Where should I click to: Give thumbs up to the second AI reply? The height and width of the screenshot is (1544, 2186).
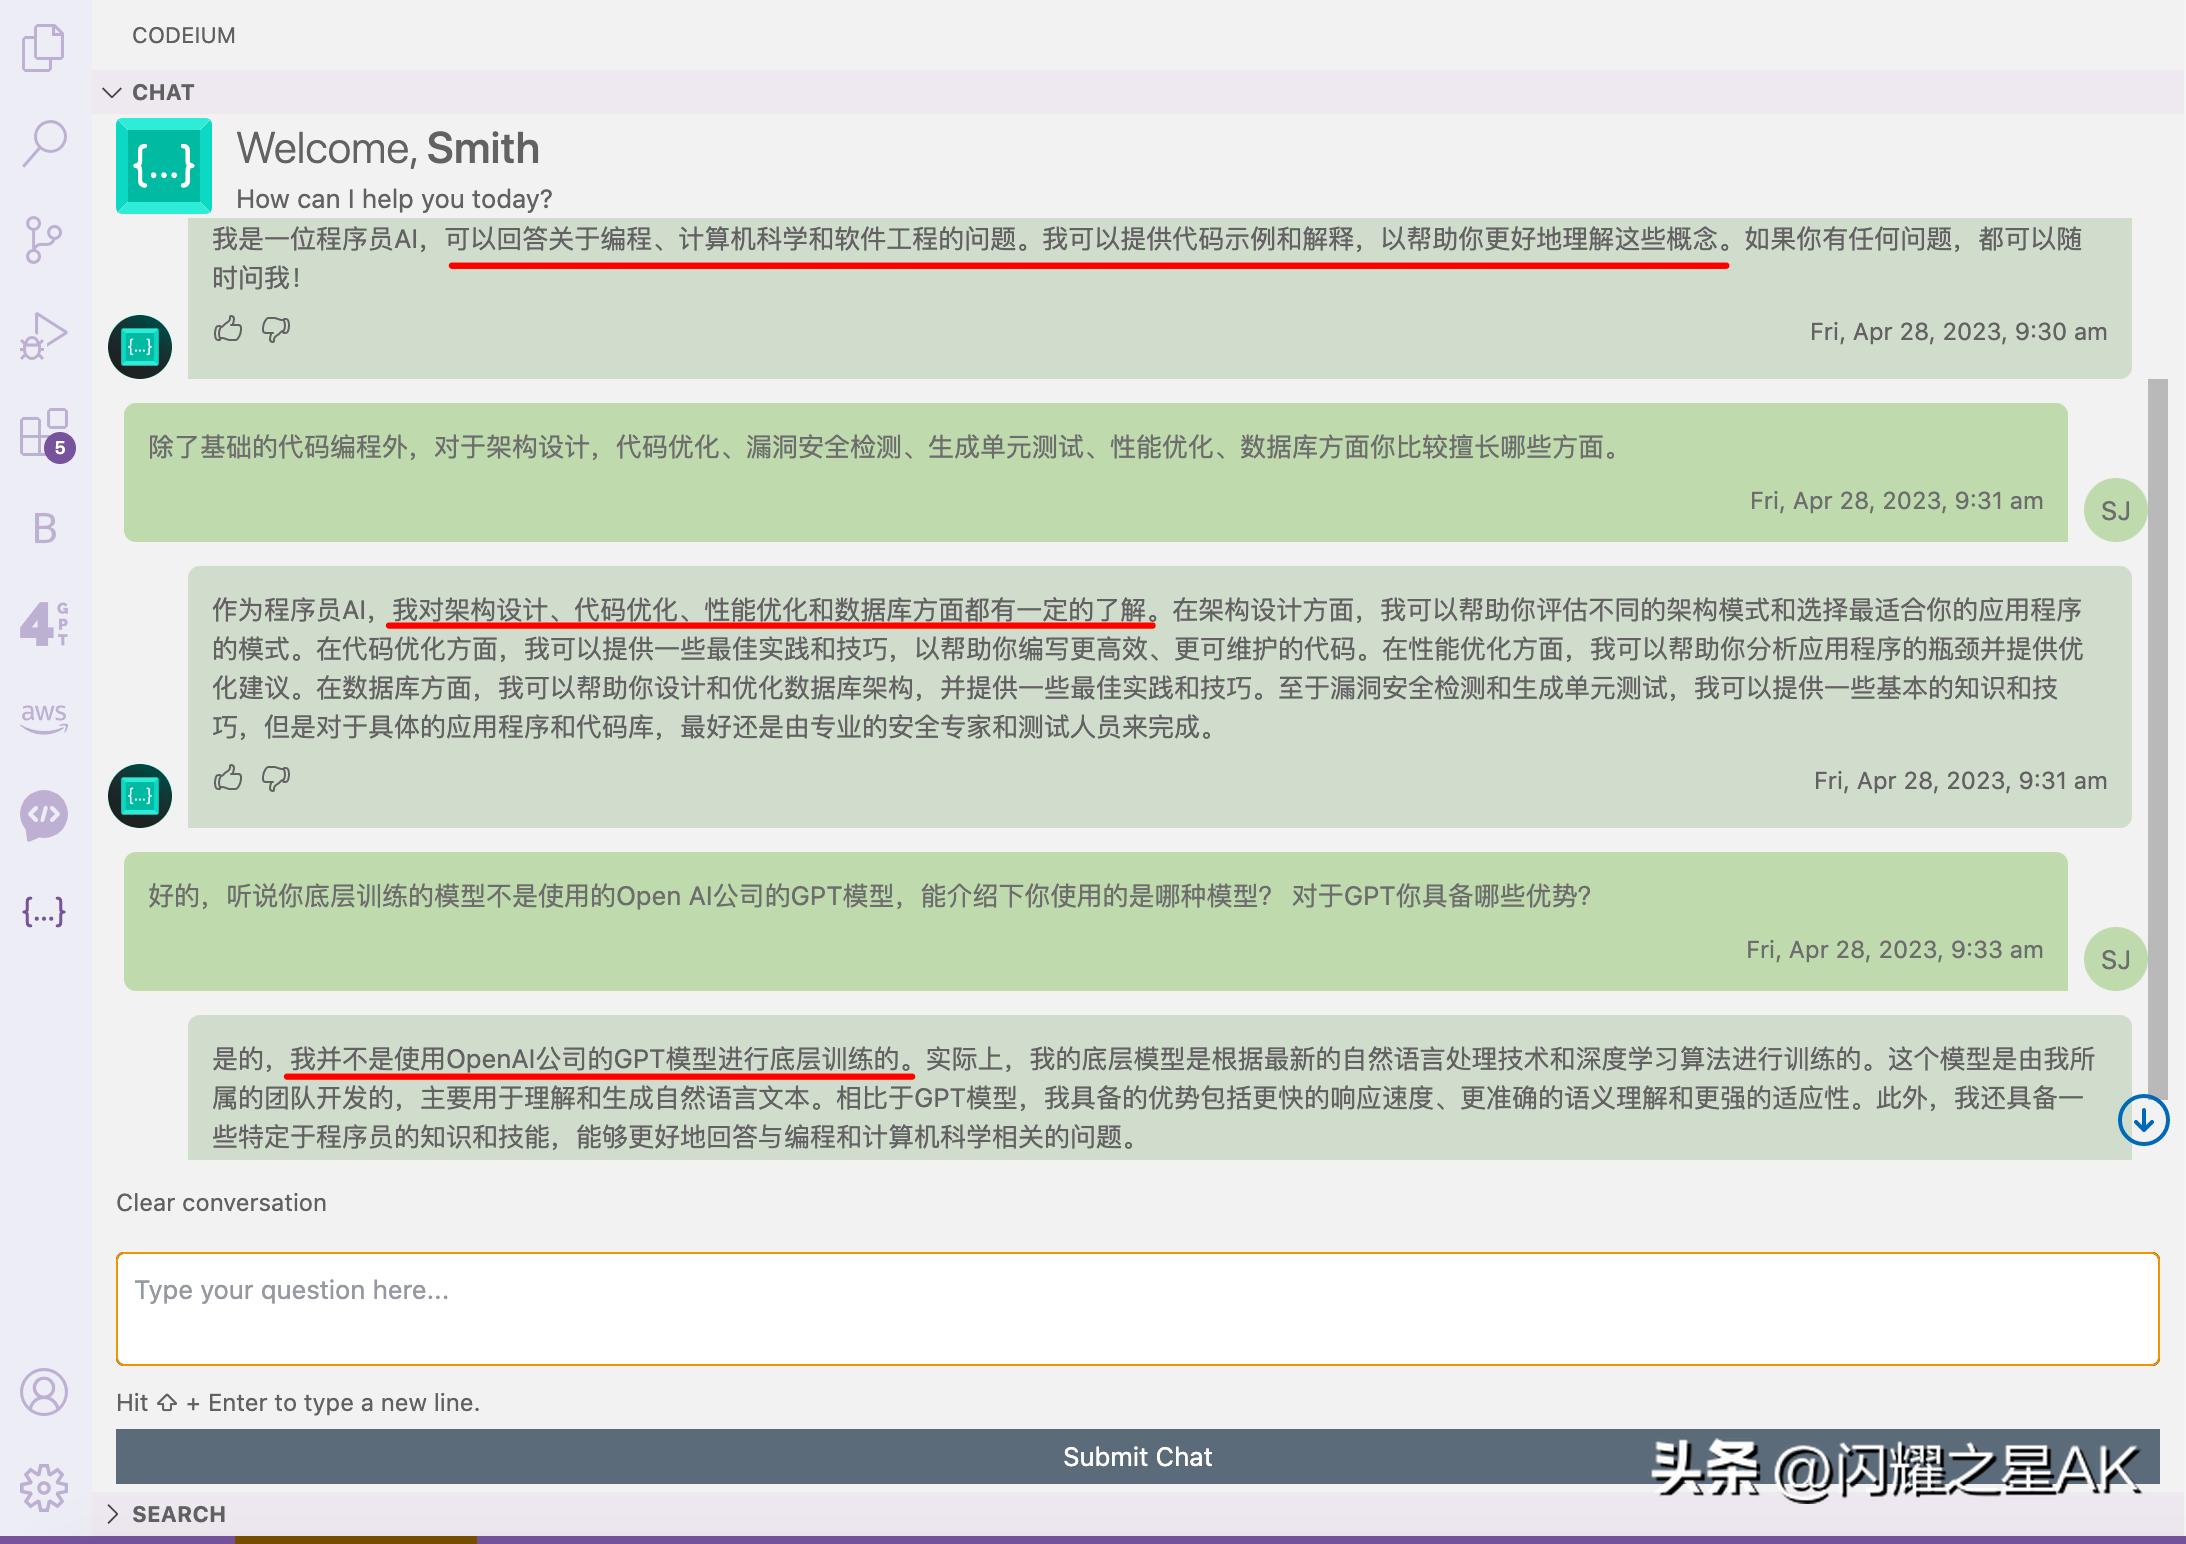coord(228,779)
